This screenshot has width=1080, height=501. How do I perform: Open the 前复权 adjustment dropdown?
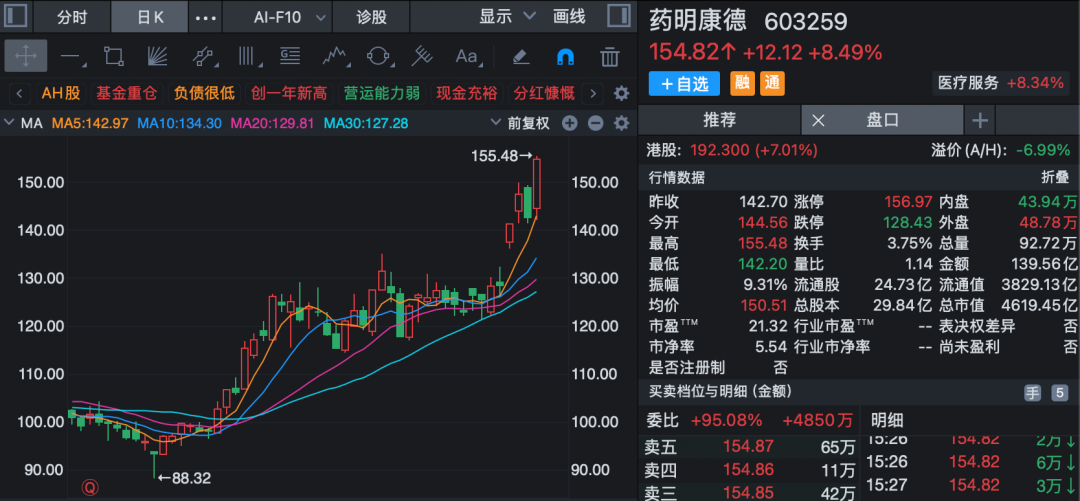pyautogui.click(x=521, y=124)
